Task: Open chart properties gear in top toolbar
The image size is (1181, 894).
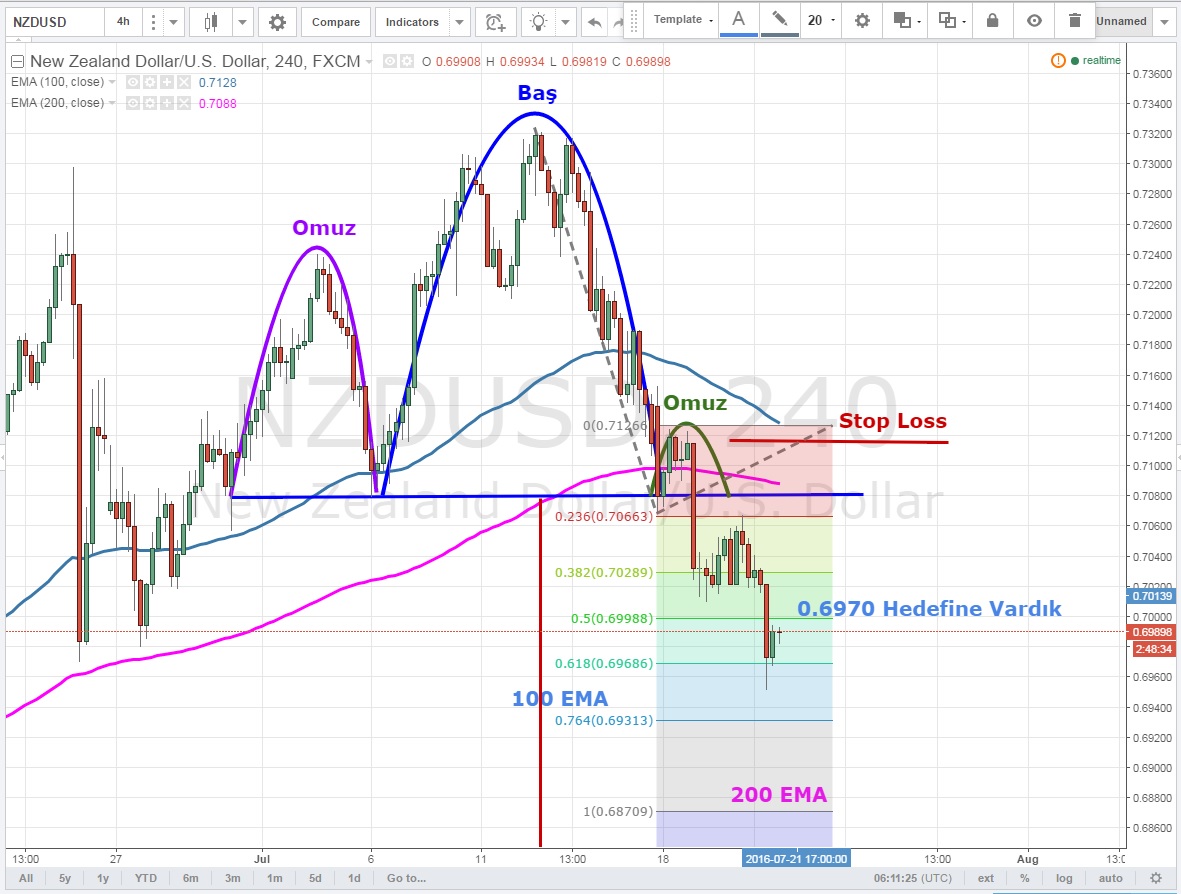Action: click(x=277, y=22)
